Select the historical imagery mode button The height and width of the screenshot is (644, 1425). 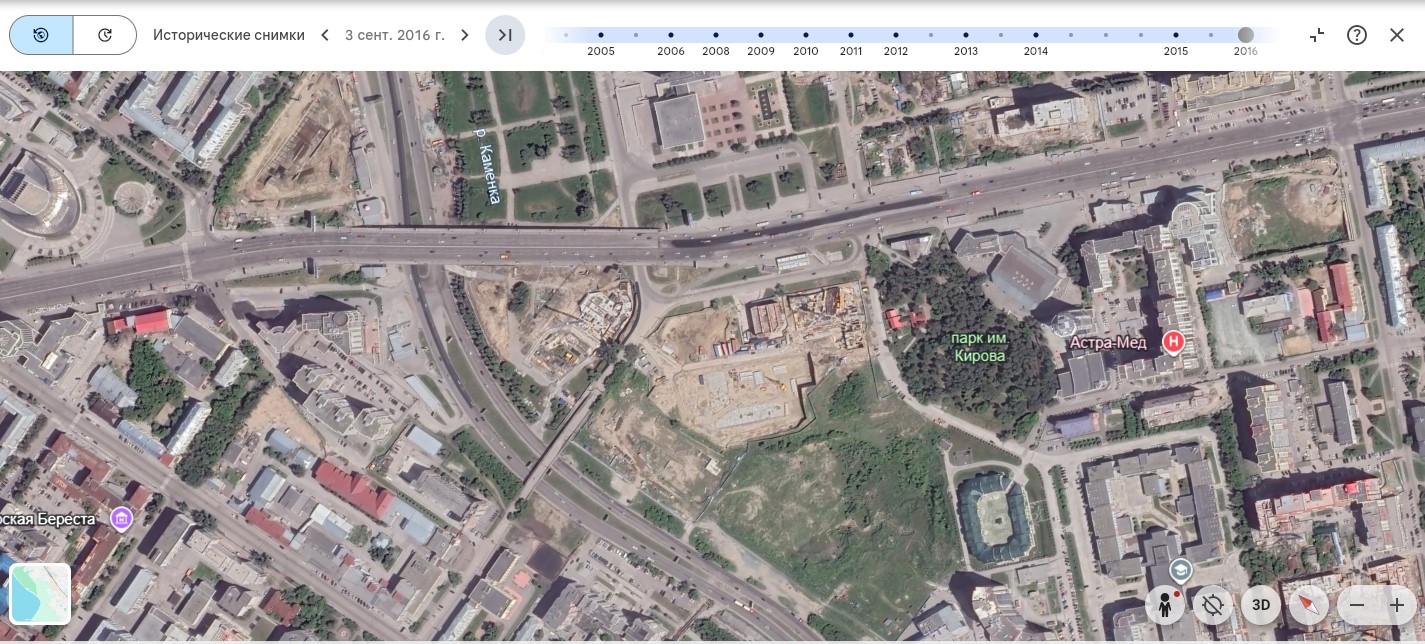41,35
